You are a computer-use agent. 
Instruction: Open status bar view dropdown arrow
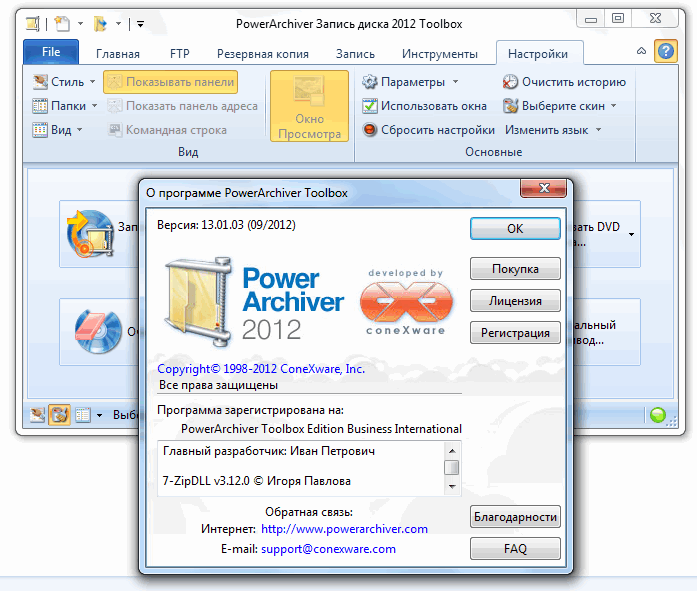click(x=100, y=415)
